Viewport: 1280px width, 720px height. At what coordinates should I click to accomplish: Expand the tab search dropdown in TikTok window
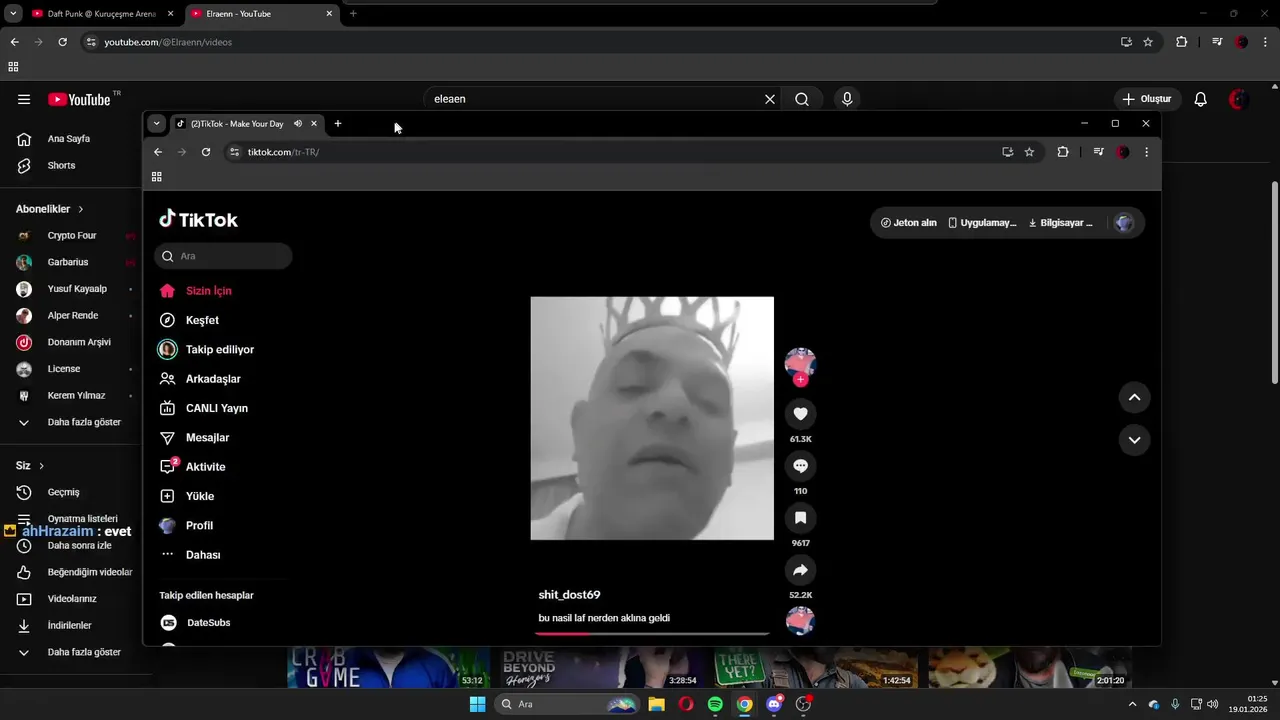click(156, 124)
